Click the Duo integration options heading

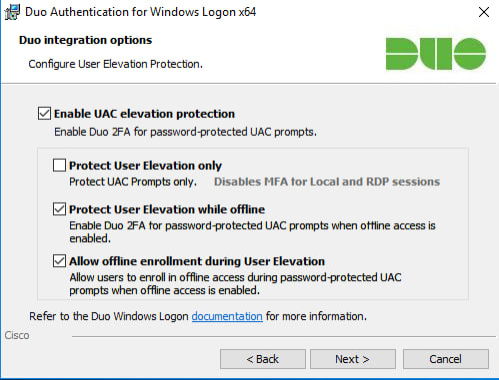pos(85,40)
